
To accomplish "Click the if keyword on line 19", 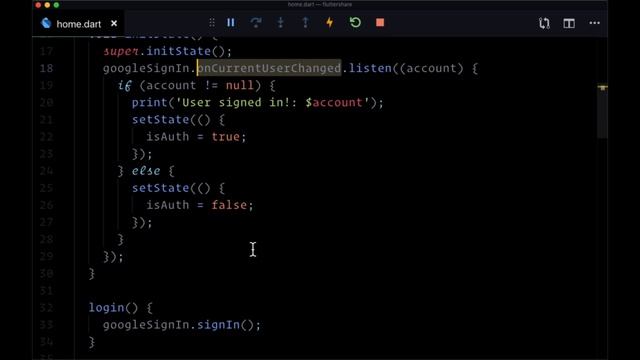I will click(x=124, y=85).
